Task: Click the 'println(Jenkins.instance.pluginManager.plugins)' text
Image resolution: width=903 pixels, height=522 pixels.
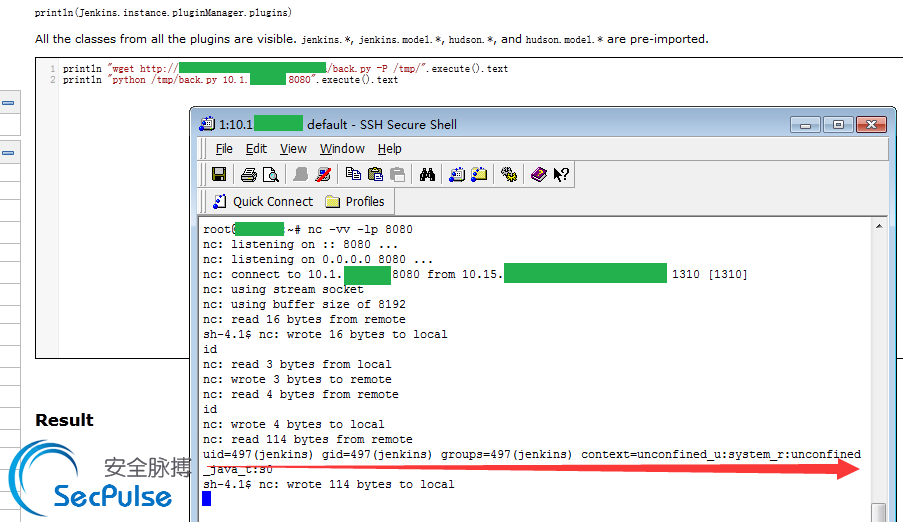Action: coord(163,12)
